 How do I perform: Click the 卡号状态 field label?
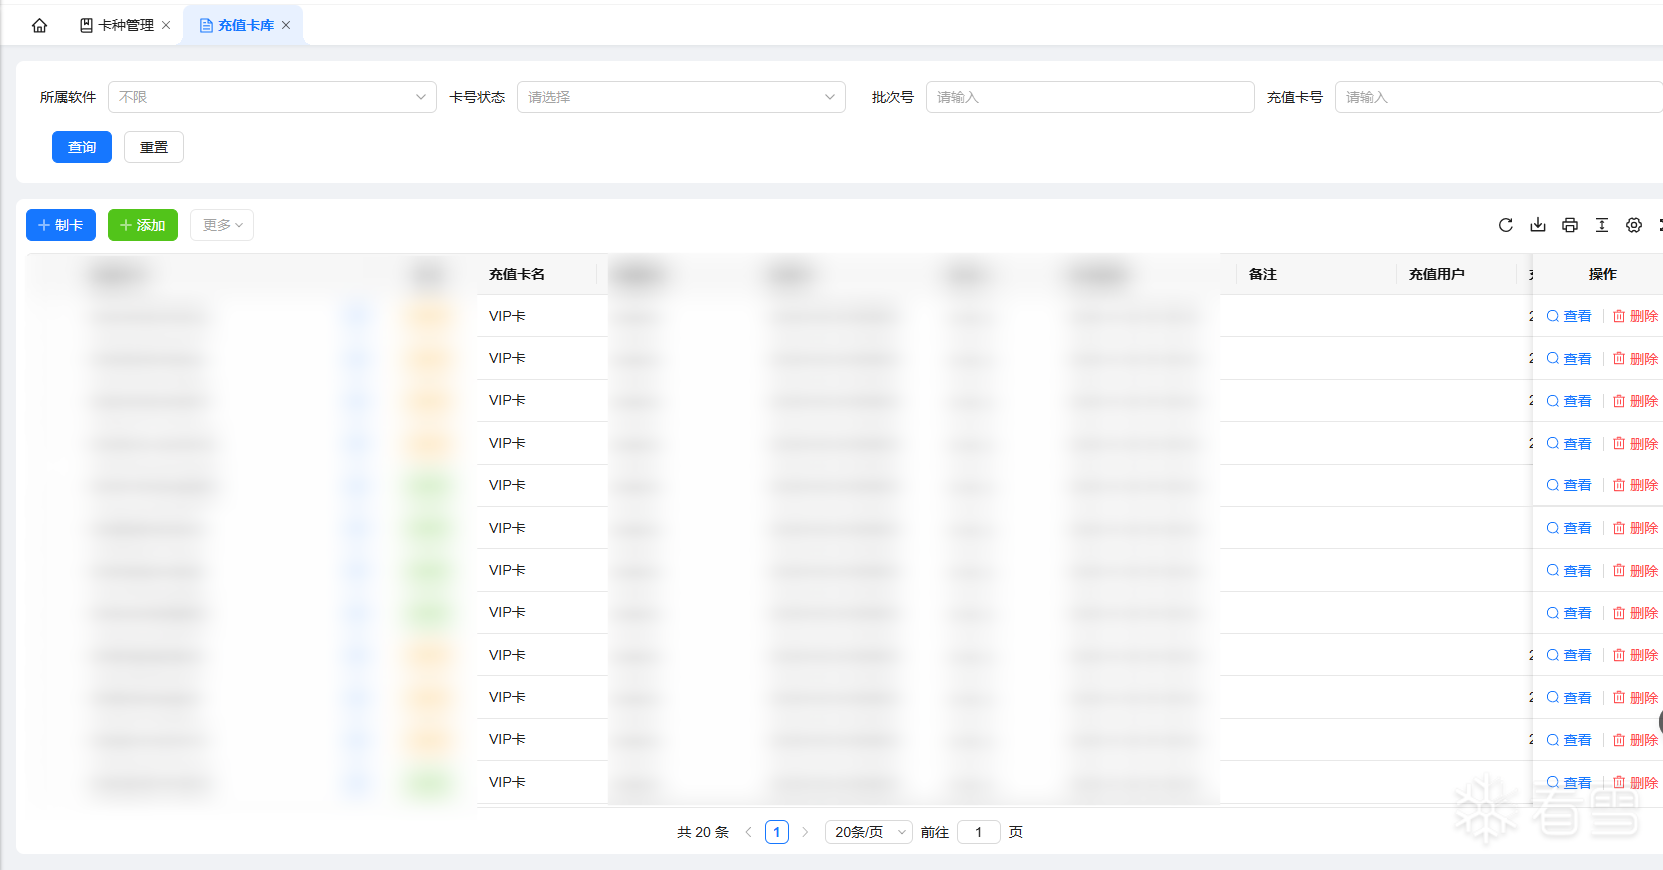[x=477, y=97]
